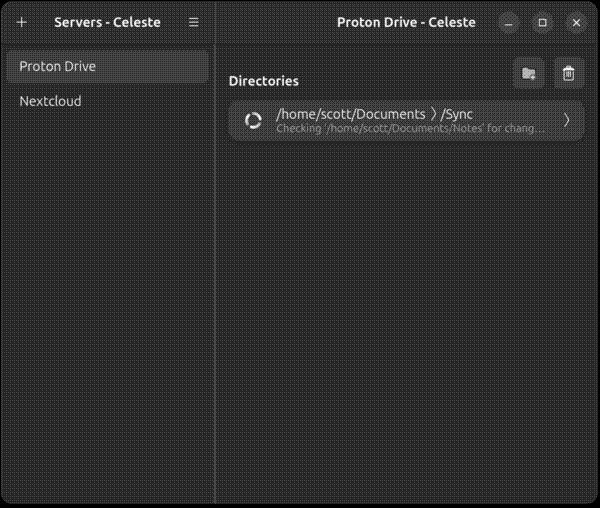Select Proton Drive server in sidebar
The image size is (600, 508).
pyautogui.click(x=108, y=67)
